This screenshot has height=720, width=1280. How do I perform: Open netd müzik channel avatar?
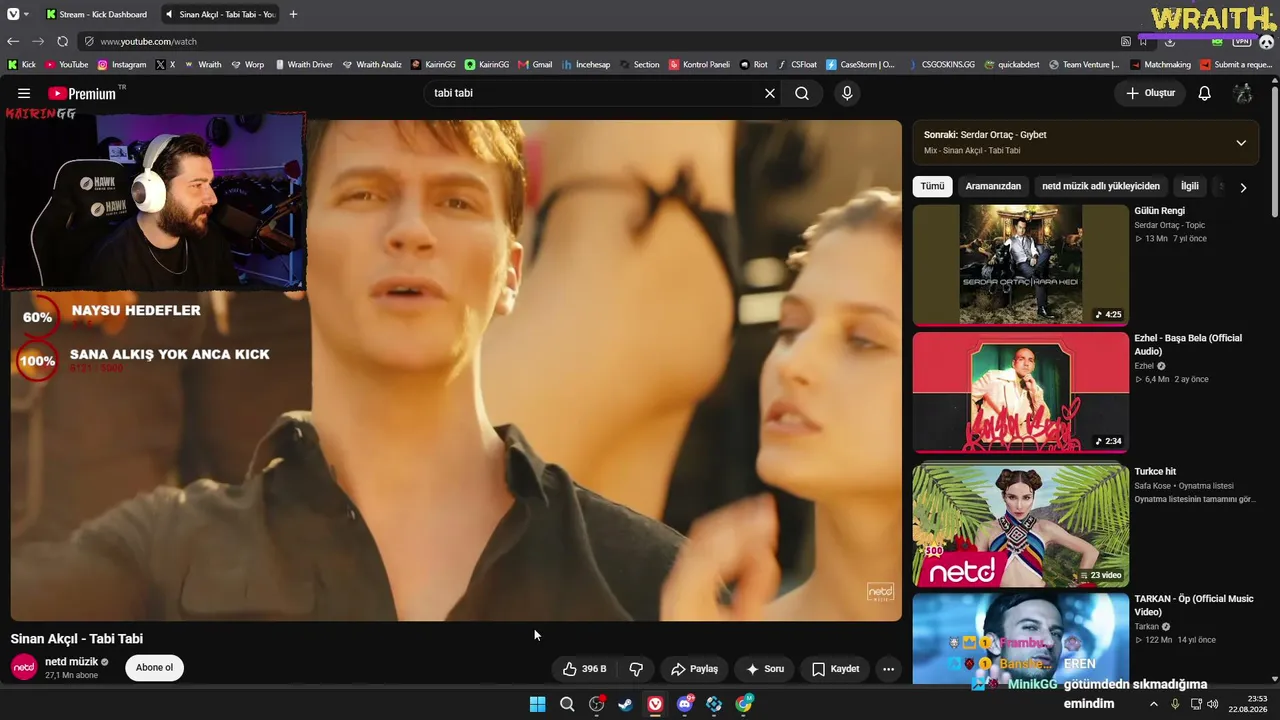pos(24,667)
